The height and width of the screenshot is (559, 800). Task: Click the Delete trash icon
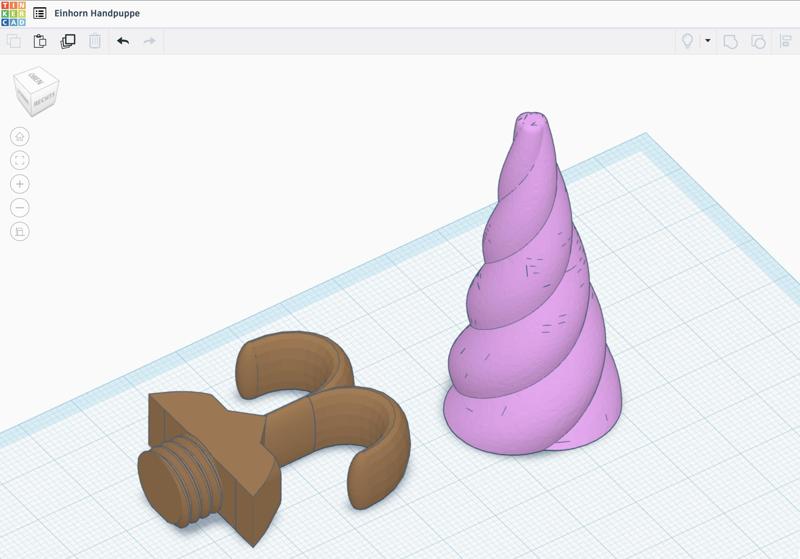point(95,41)
